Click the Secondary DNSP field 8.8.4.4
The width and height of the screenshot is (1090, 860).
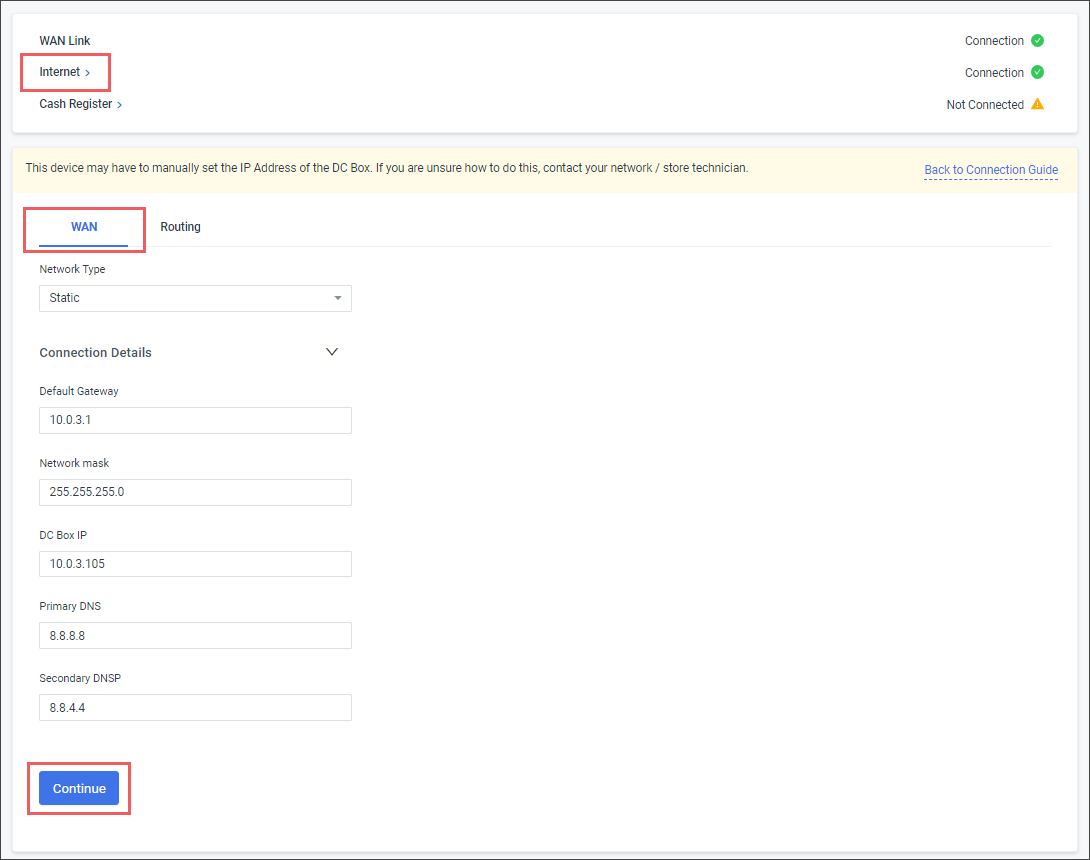[x=195, y=708]
